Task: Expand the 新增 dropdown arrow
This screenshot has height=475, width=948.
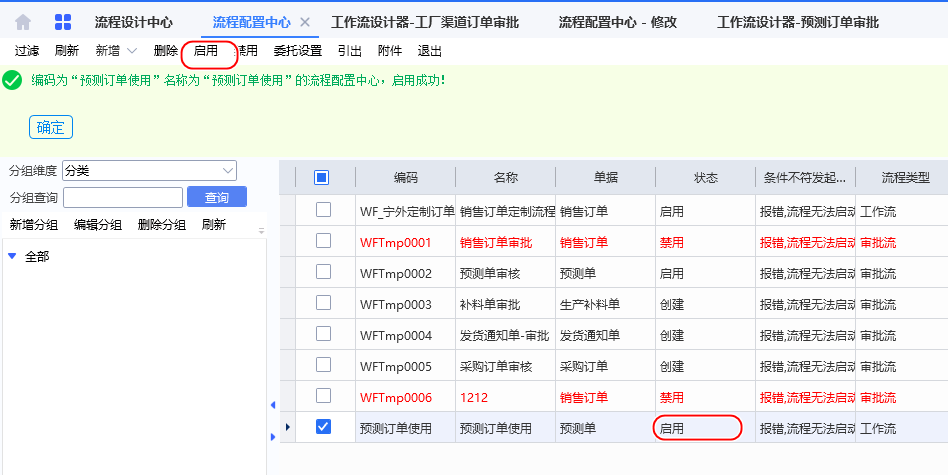Action: pyautogui.click(x=132, y=51)
